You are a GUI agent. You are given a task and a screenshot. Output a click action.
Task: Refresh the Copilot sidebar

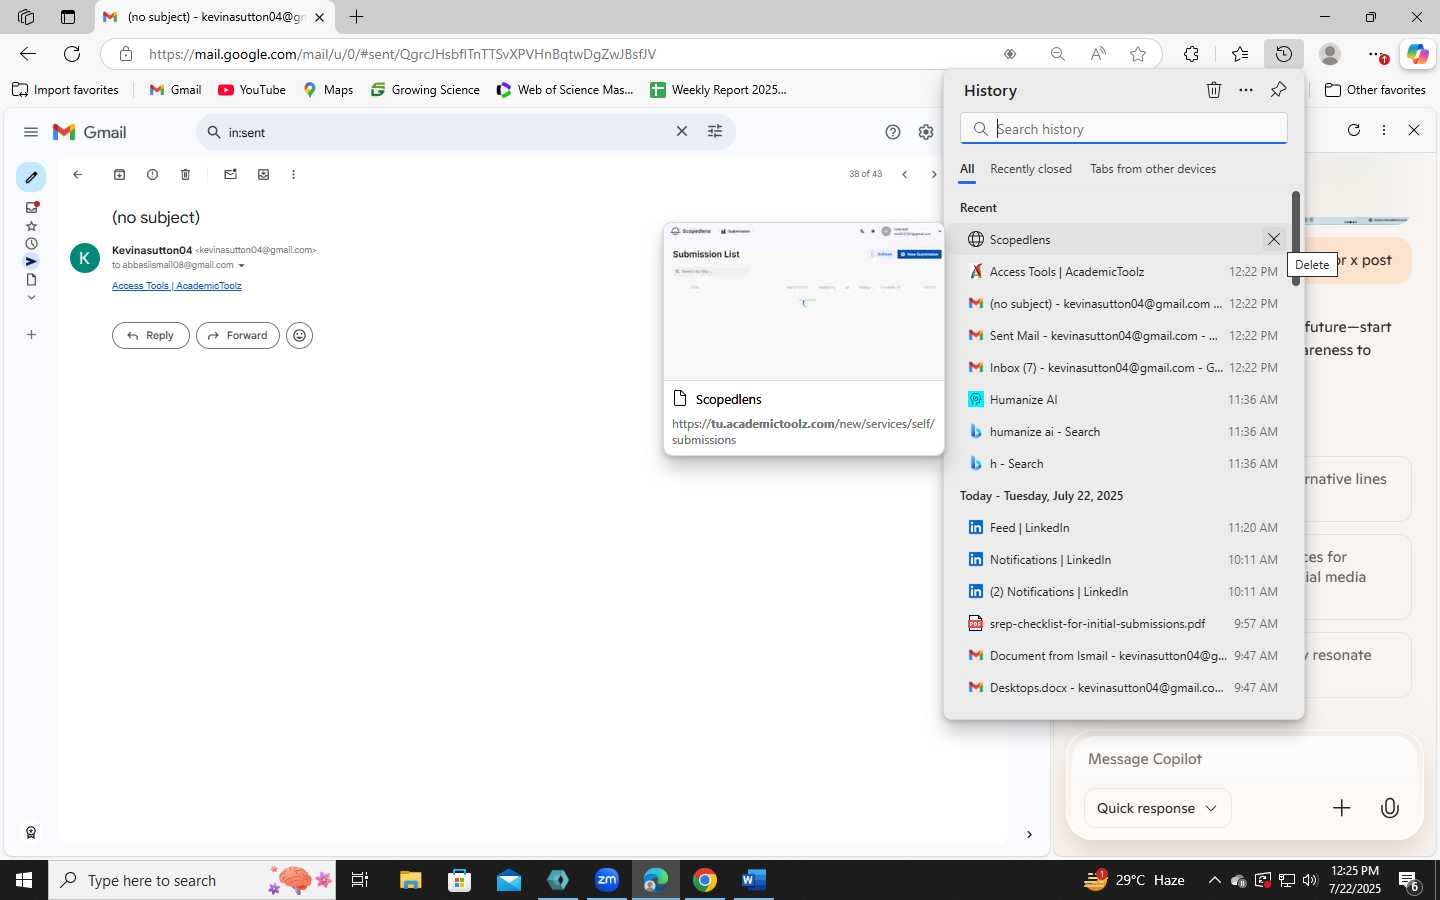(1354, 130)
